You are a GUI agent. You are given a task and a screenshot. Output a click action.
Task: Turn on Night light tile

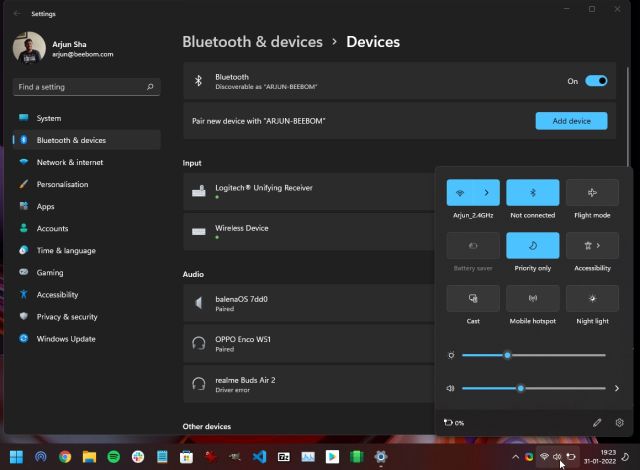click(x=592, y=299)
